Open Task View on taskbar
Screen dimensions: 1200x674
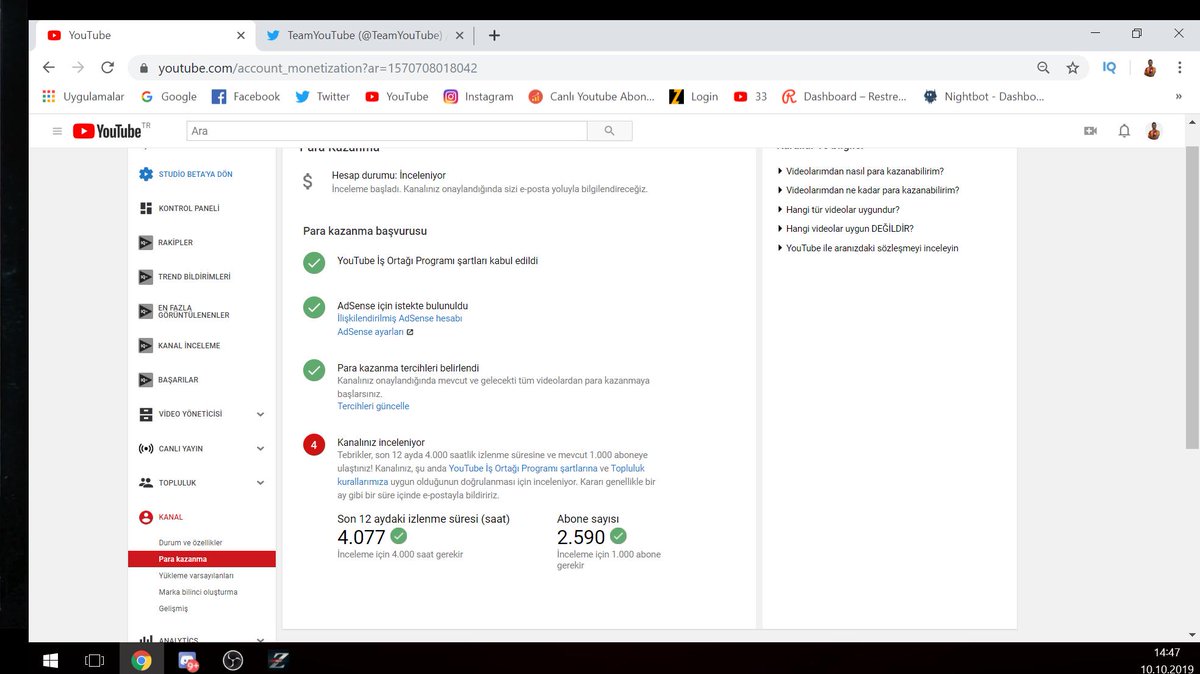[x=95, y=659]
